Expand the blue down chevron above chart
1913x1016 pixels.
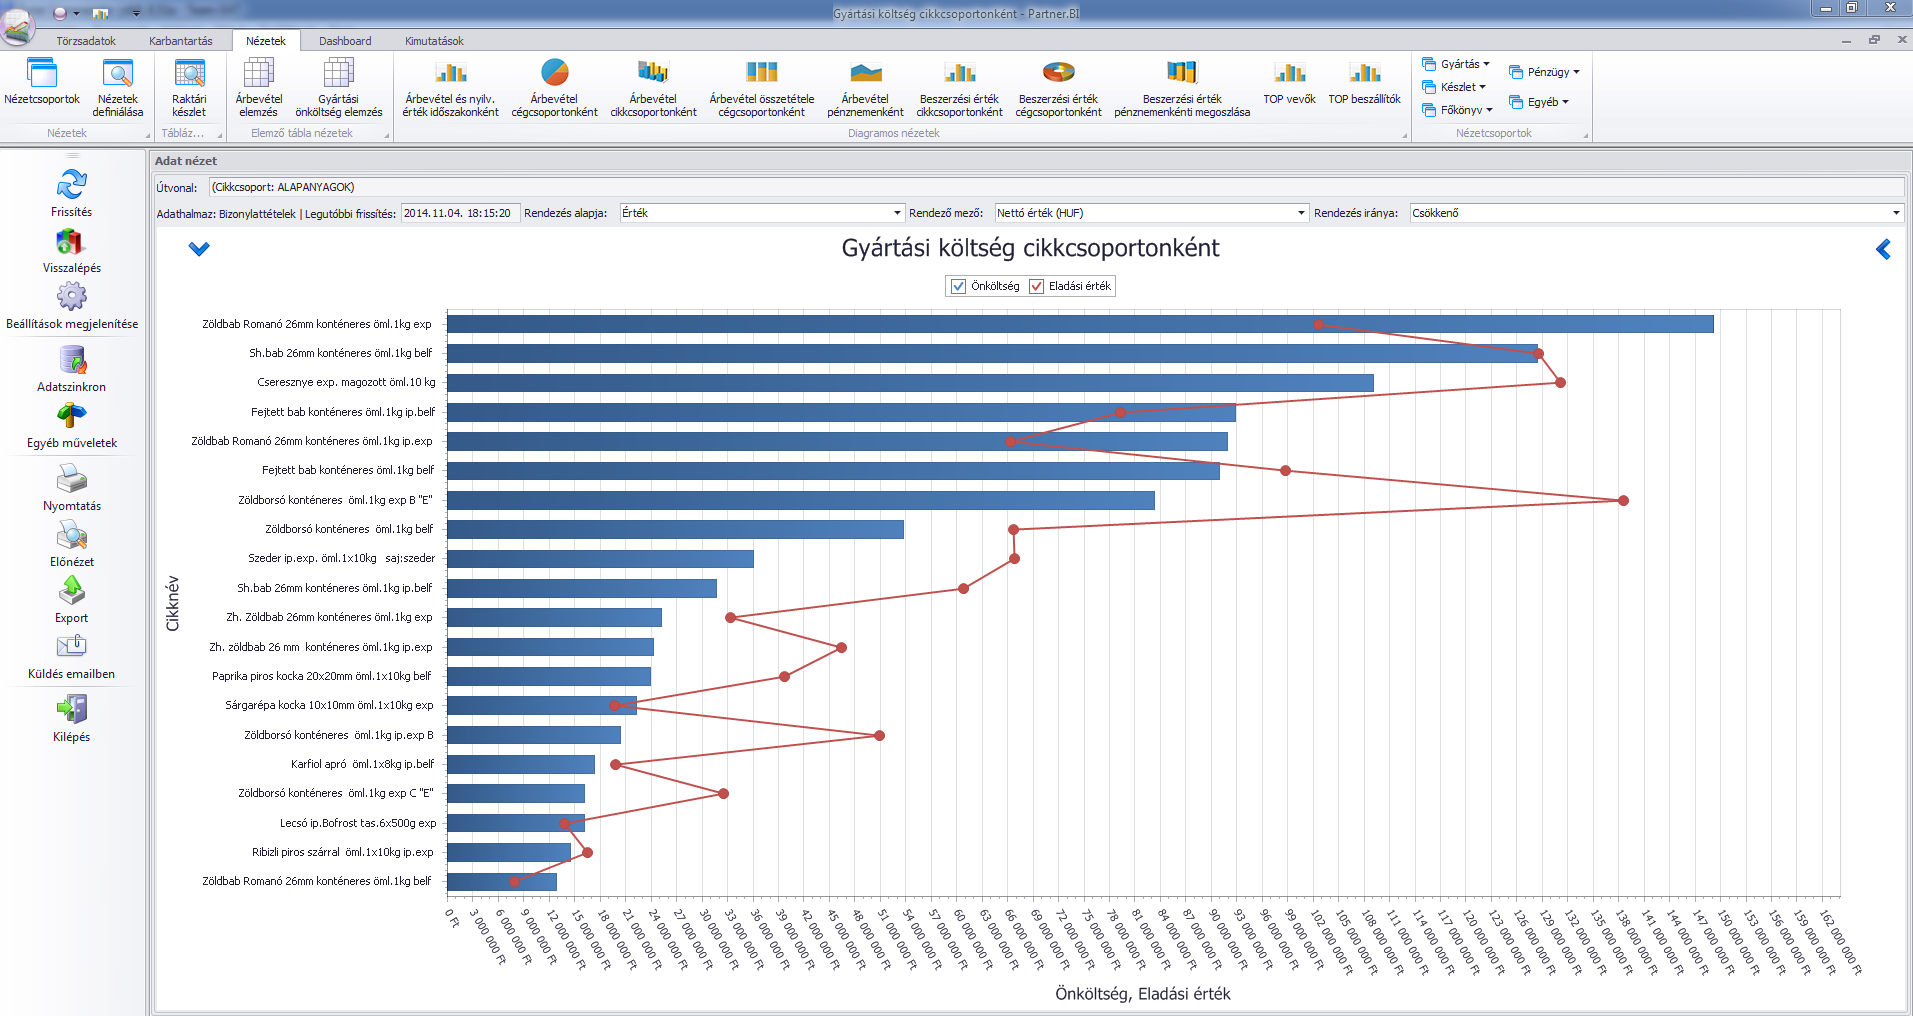click(199, 249)
